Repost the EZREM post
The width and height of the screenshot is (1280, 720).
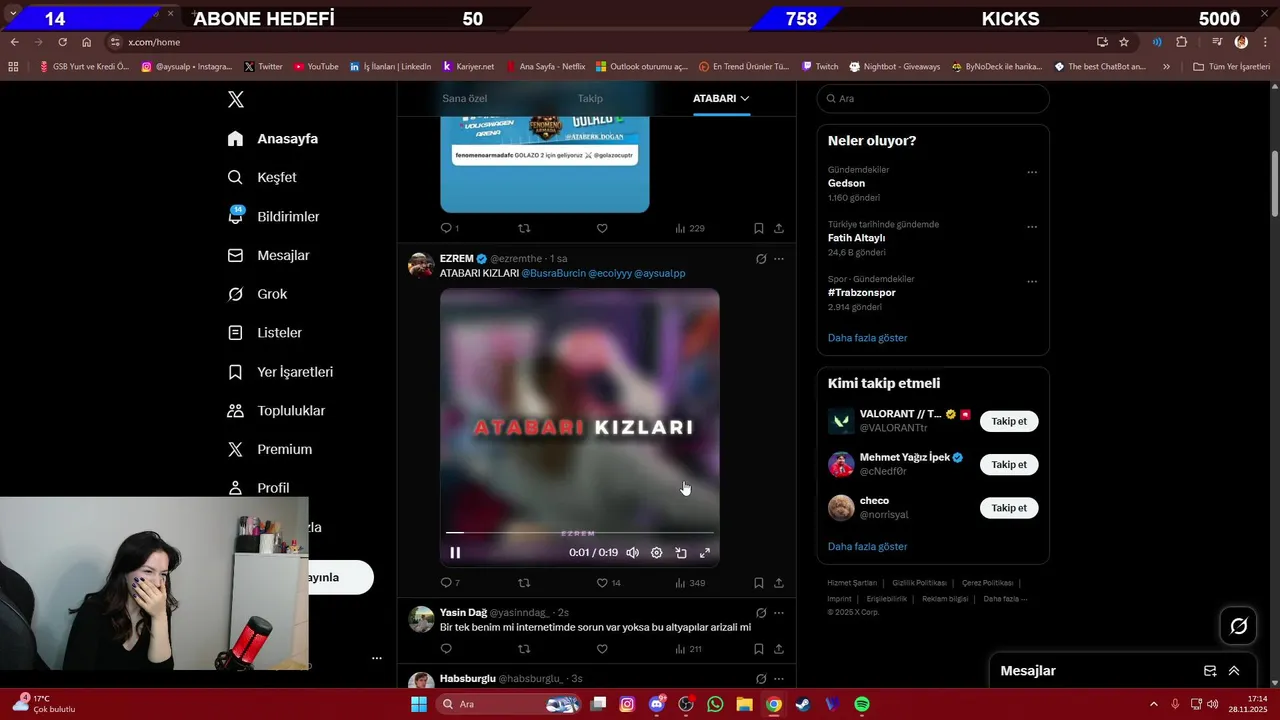524,582
